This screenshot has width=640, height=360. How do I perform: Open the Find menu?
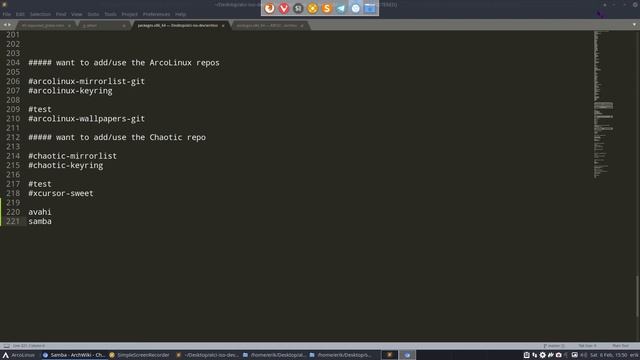tap(61, 14)
